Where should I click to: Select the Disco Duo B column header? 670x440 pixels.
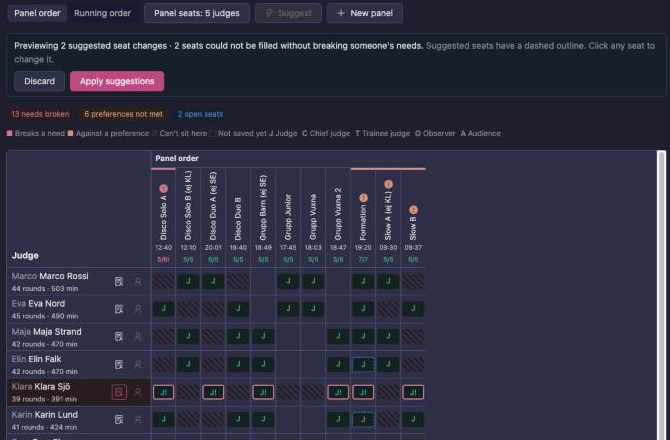(x=238, y=217)
